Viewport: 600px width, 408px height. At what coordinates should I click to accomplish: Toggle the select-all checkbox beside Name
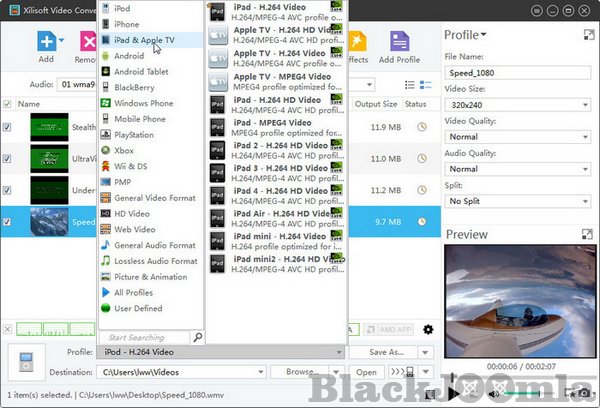[x=8, y=104]
